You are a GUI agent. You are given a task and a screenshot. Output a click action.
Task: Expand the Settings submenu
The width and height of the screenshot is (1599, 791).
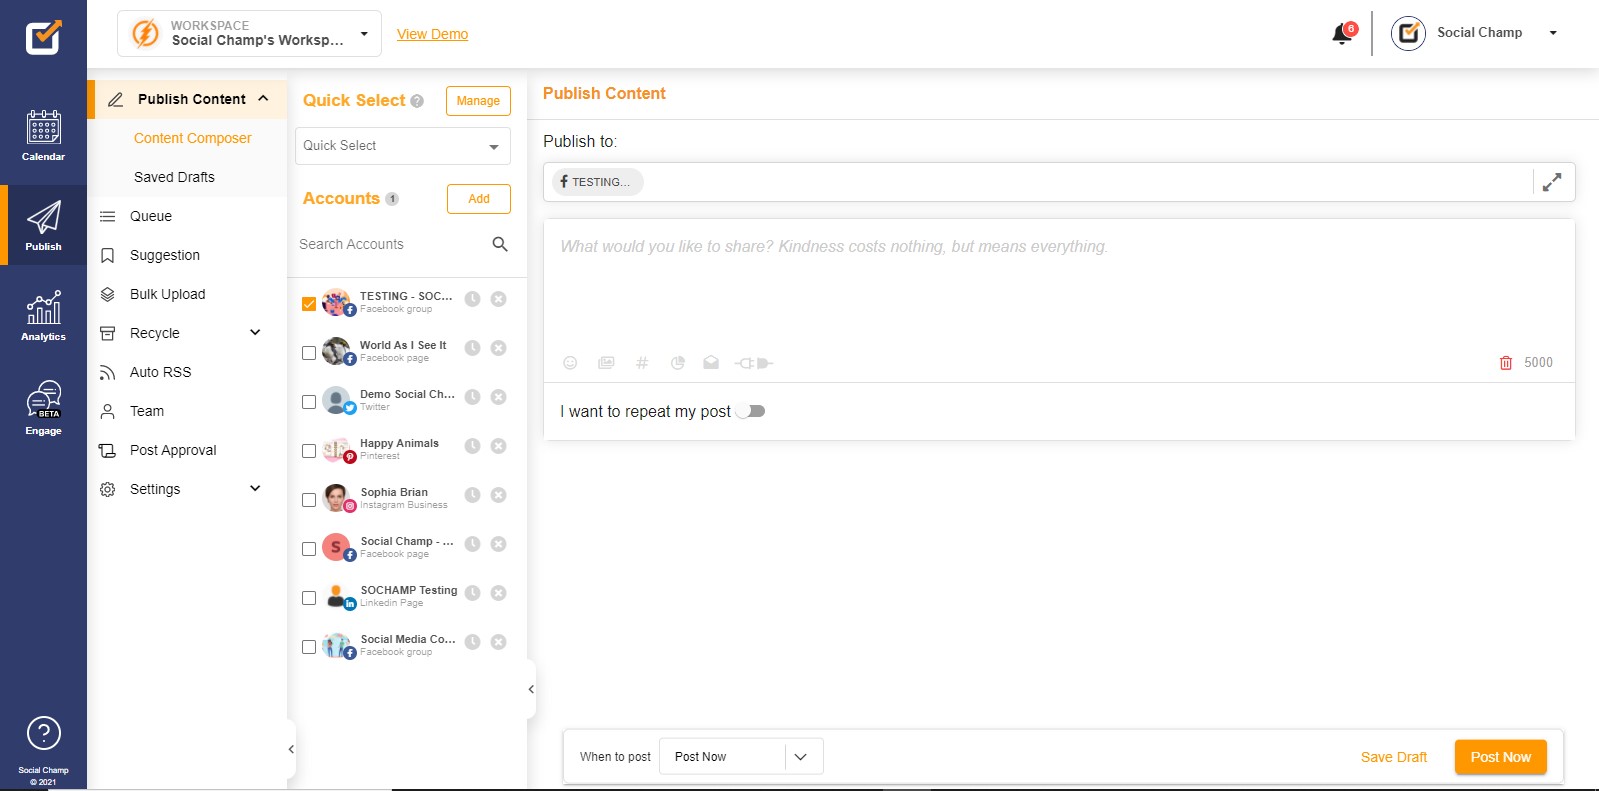[255, 489]
